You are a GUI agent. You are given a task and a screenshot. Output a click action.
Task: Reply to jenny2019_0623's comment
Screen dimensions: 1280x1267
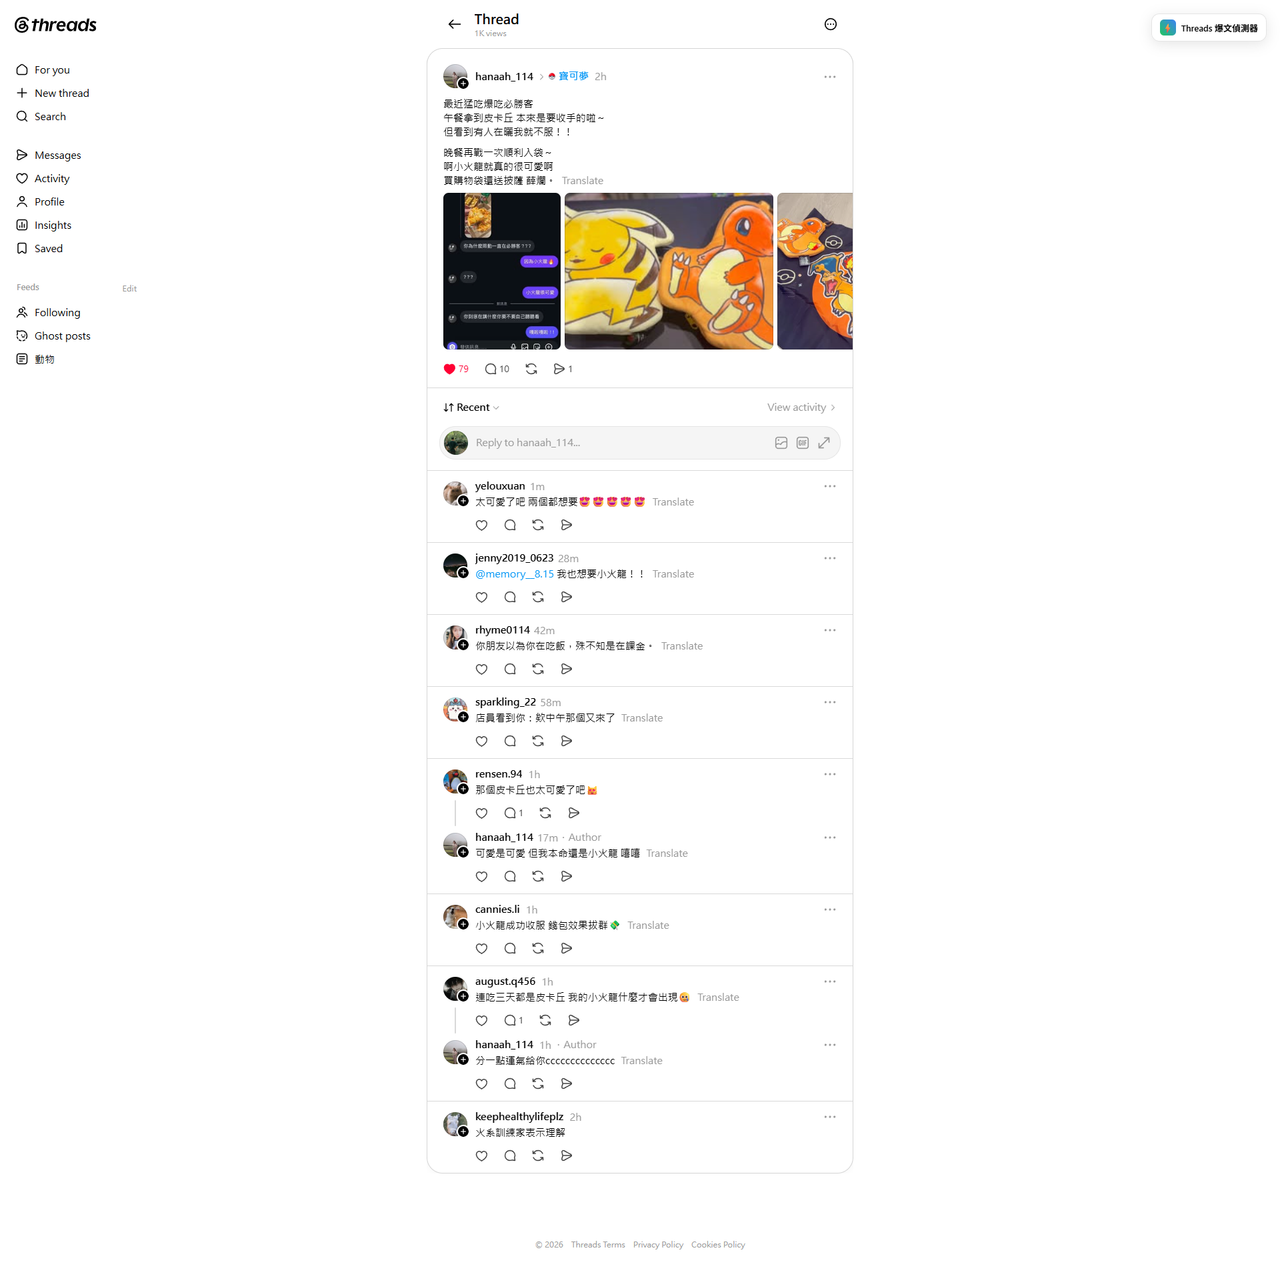click(510, 597)
